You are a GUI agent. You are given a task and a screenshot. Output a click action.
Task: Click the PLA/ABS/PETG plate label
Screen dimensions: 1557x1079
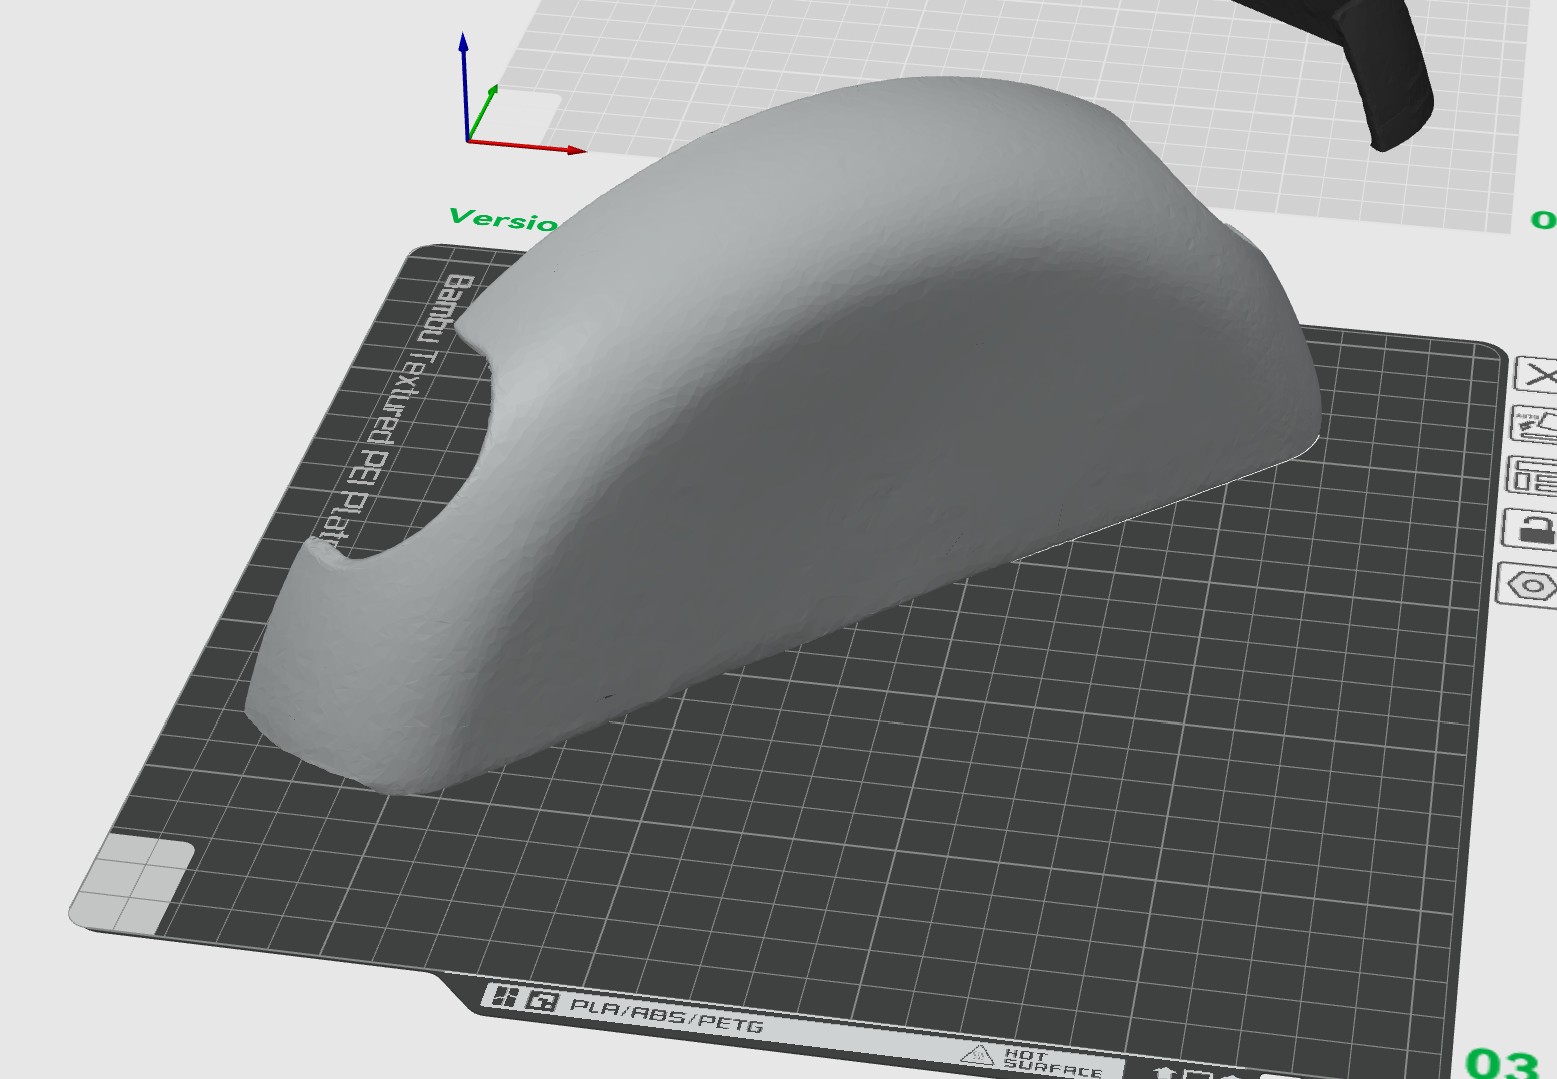click(666, 1013)
